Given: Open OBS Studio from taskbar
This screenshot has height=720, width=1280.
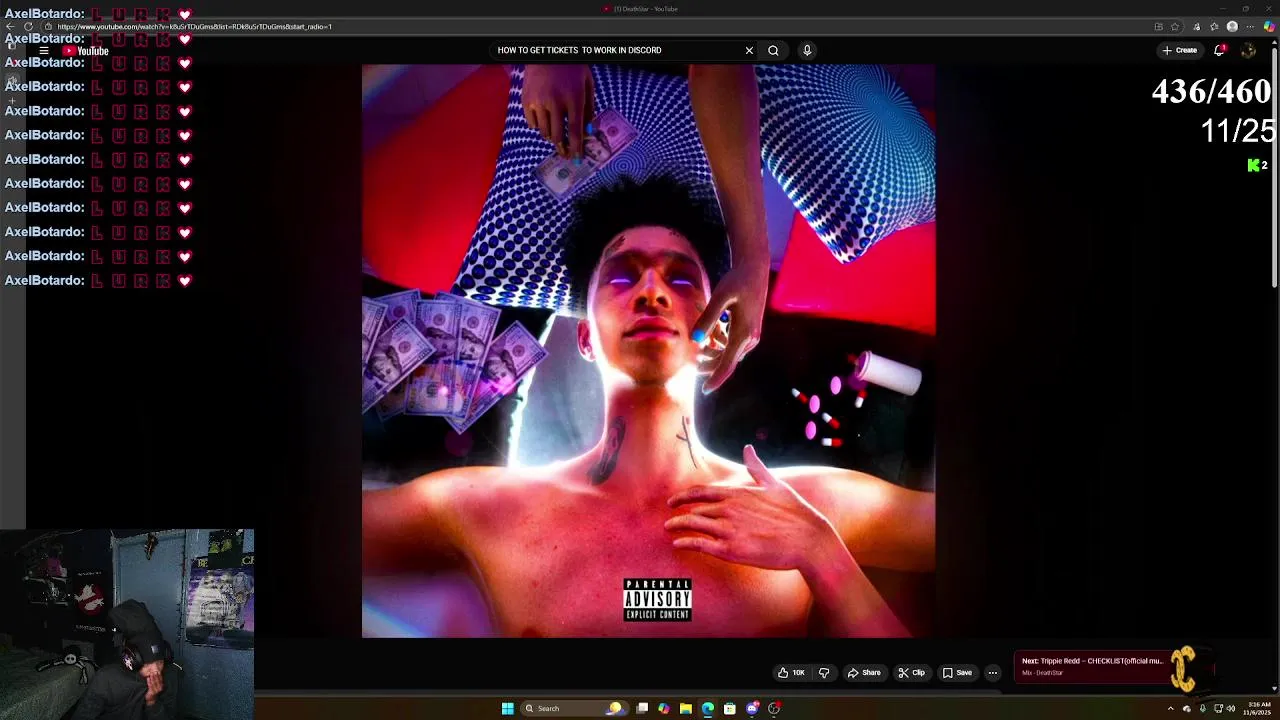Looking at the screenshot, I should (774, 708).
